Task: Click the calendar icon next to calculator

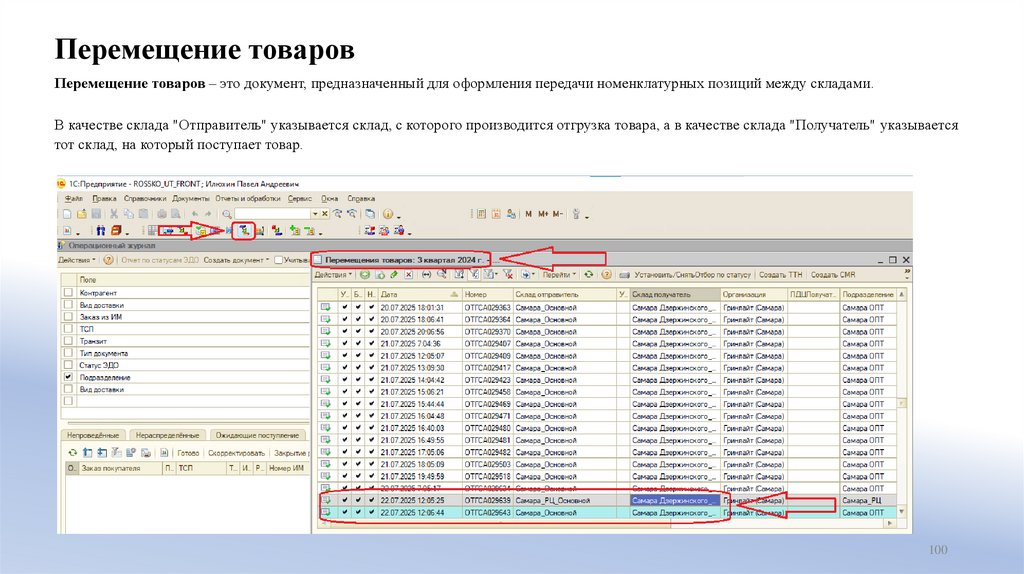Action: (x=496, y=214)
